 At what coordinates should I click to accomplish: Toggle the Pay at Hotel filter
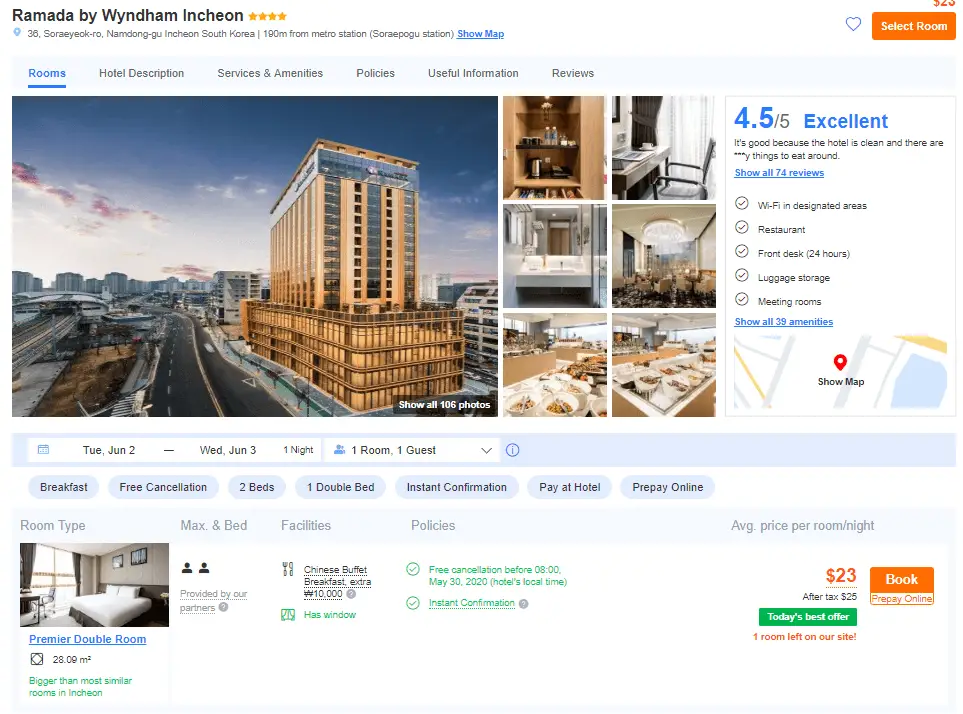(x=569, y=487)
